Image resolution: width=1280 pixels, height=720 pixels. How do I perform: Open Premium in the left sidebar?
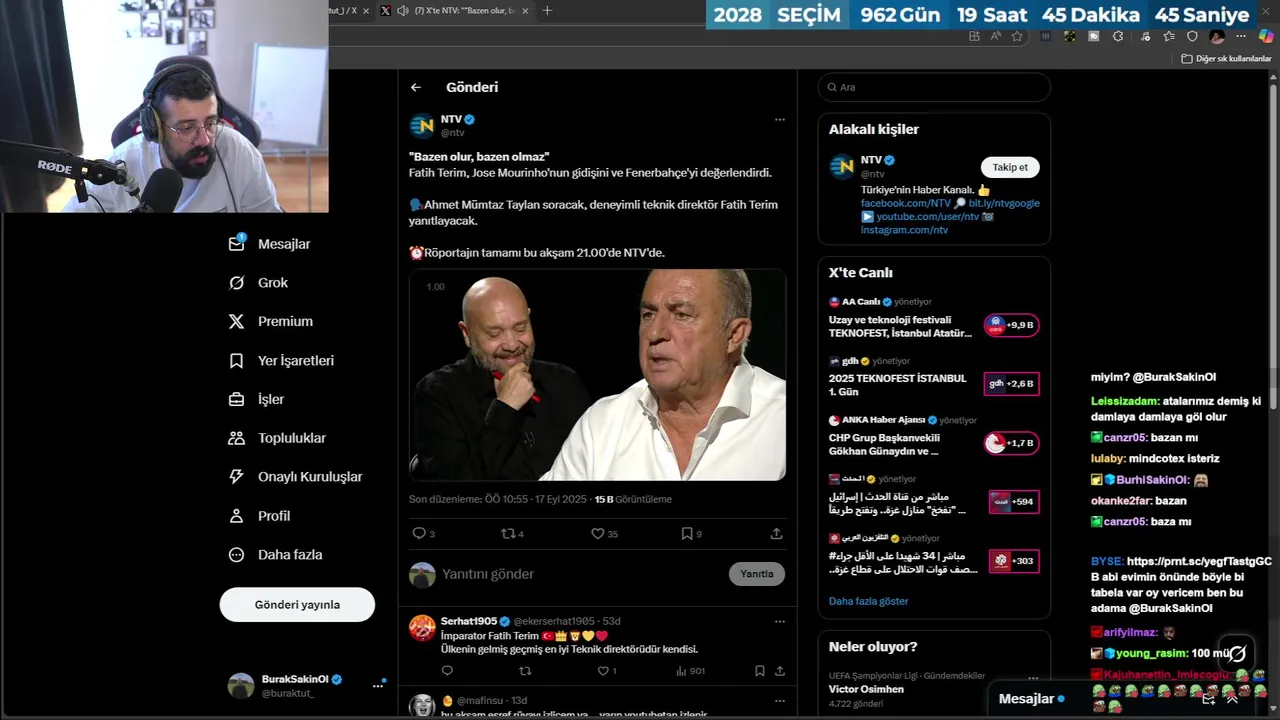tap(270, 322)
